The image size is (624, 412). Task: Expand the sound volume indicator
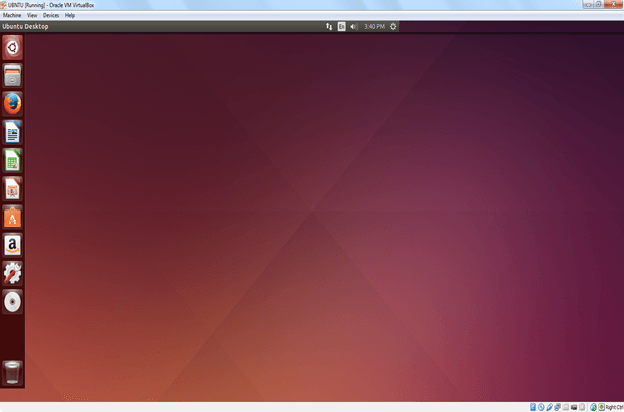coord(353,26)
